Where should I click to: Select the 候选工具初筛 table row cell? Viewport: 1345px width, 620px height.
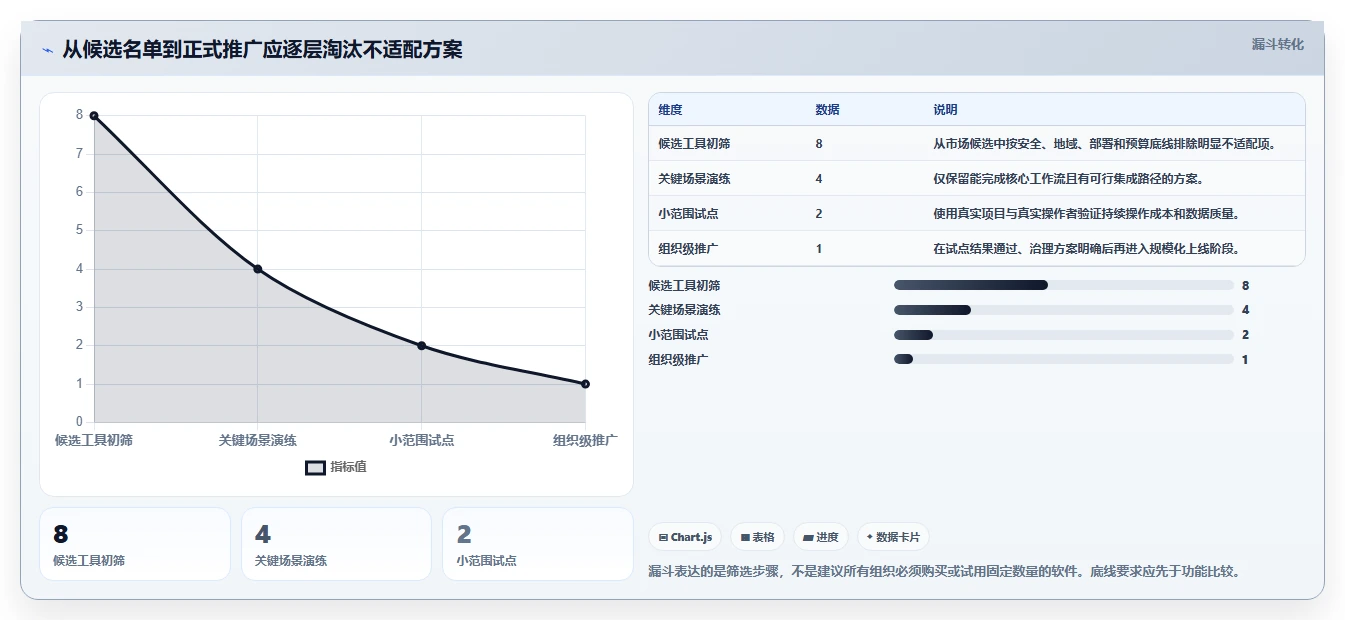(x=694, y=144)
